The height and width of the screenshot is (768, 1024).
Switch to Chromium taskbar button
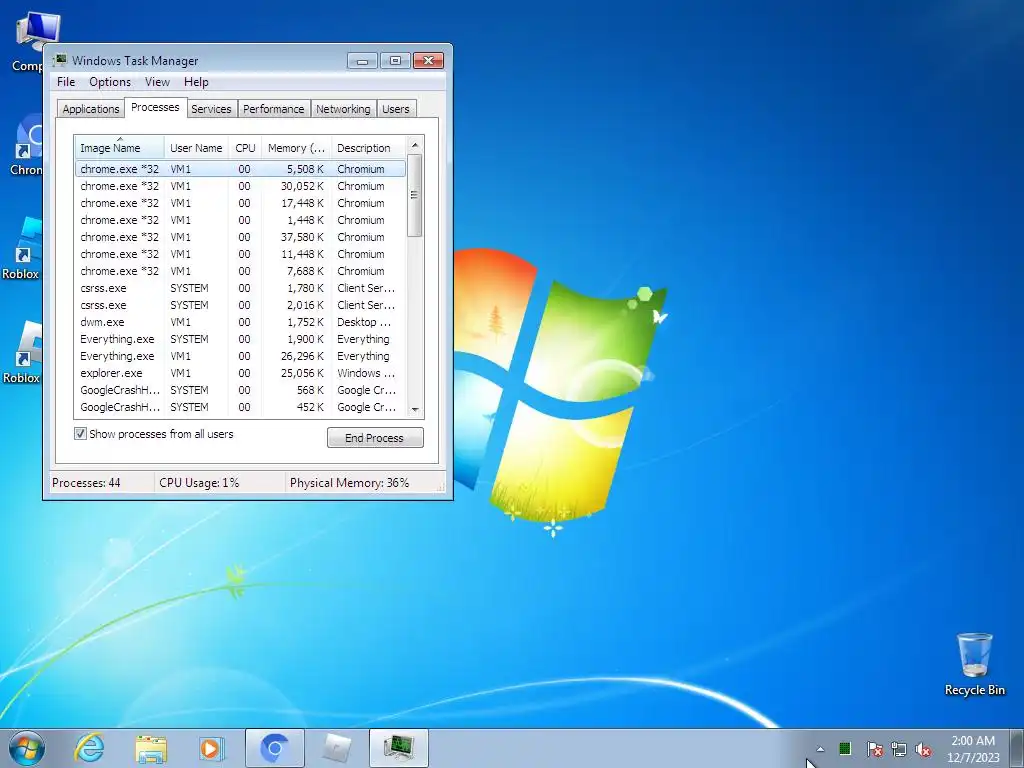click(x=274, y=748)
